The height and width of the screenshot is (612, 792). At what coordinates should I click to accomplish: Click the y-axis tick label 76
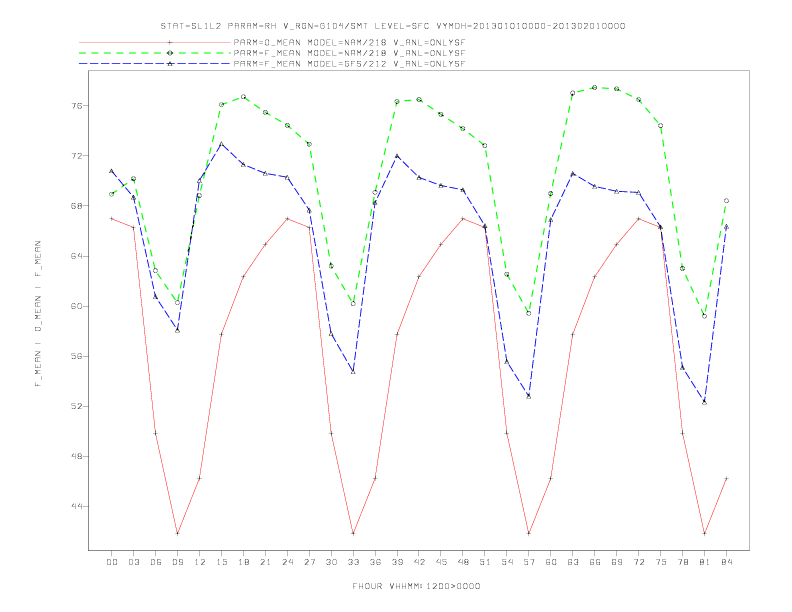tap(77, 106)
